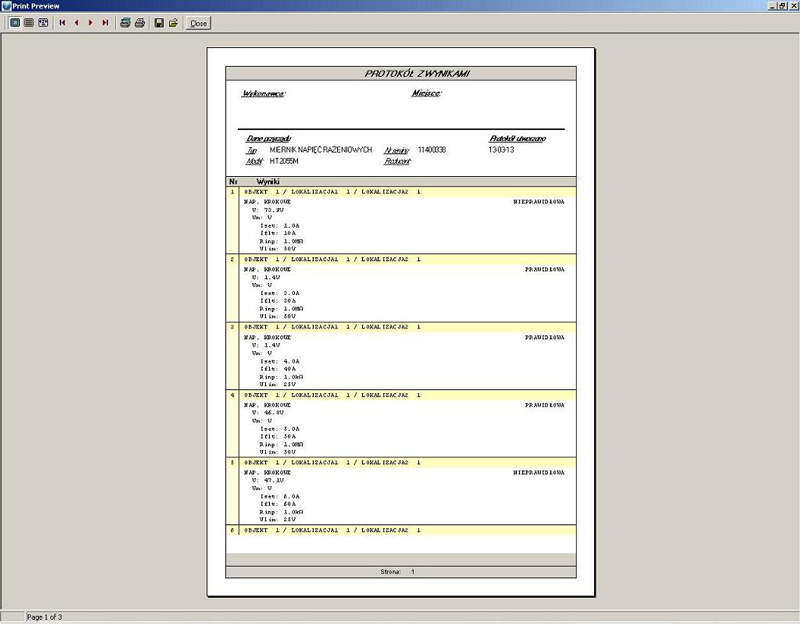Save the report using the floppy disk icon
This screenshot has width=800, height=624.
point(159,22)
